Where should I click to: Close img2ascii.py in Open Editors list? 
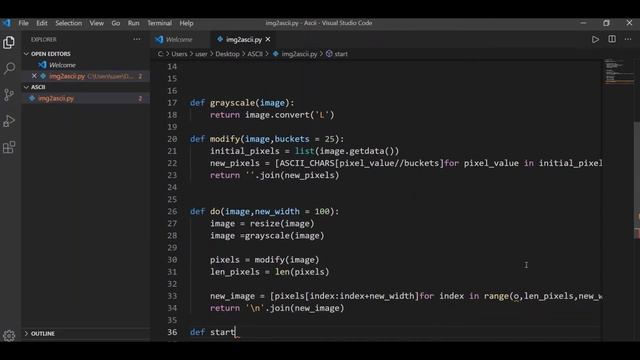pos(34,76)
